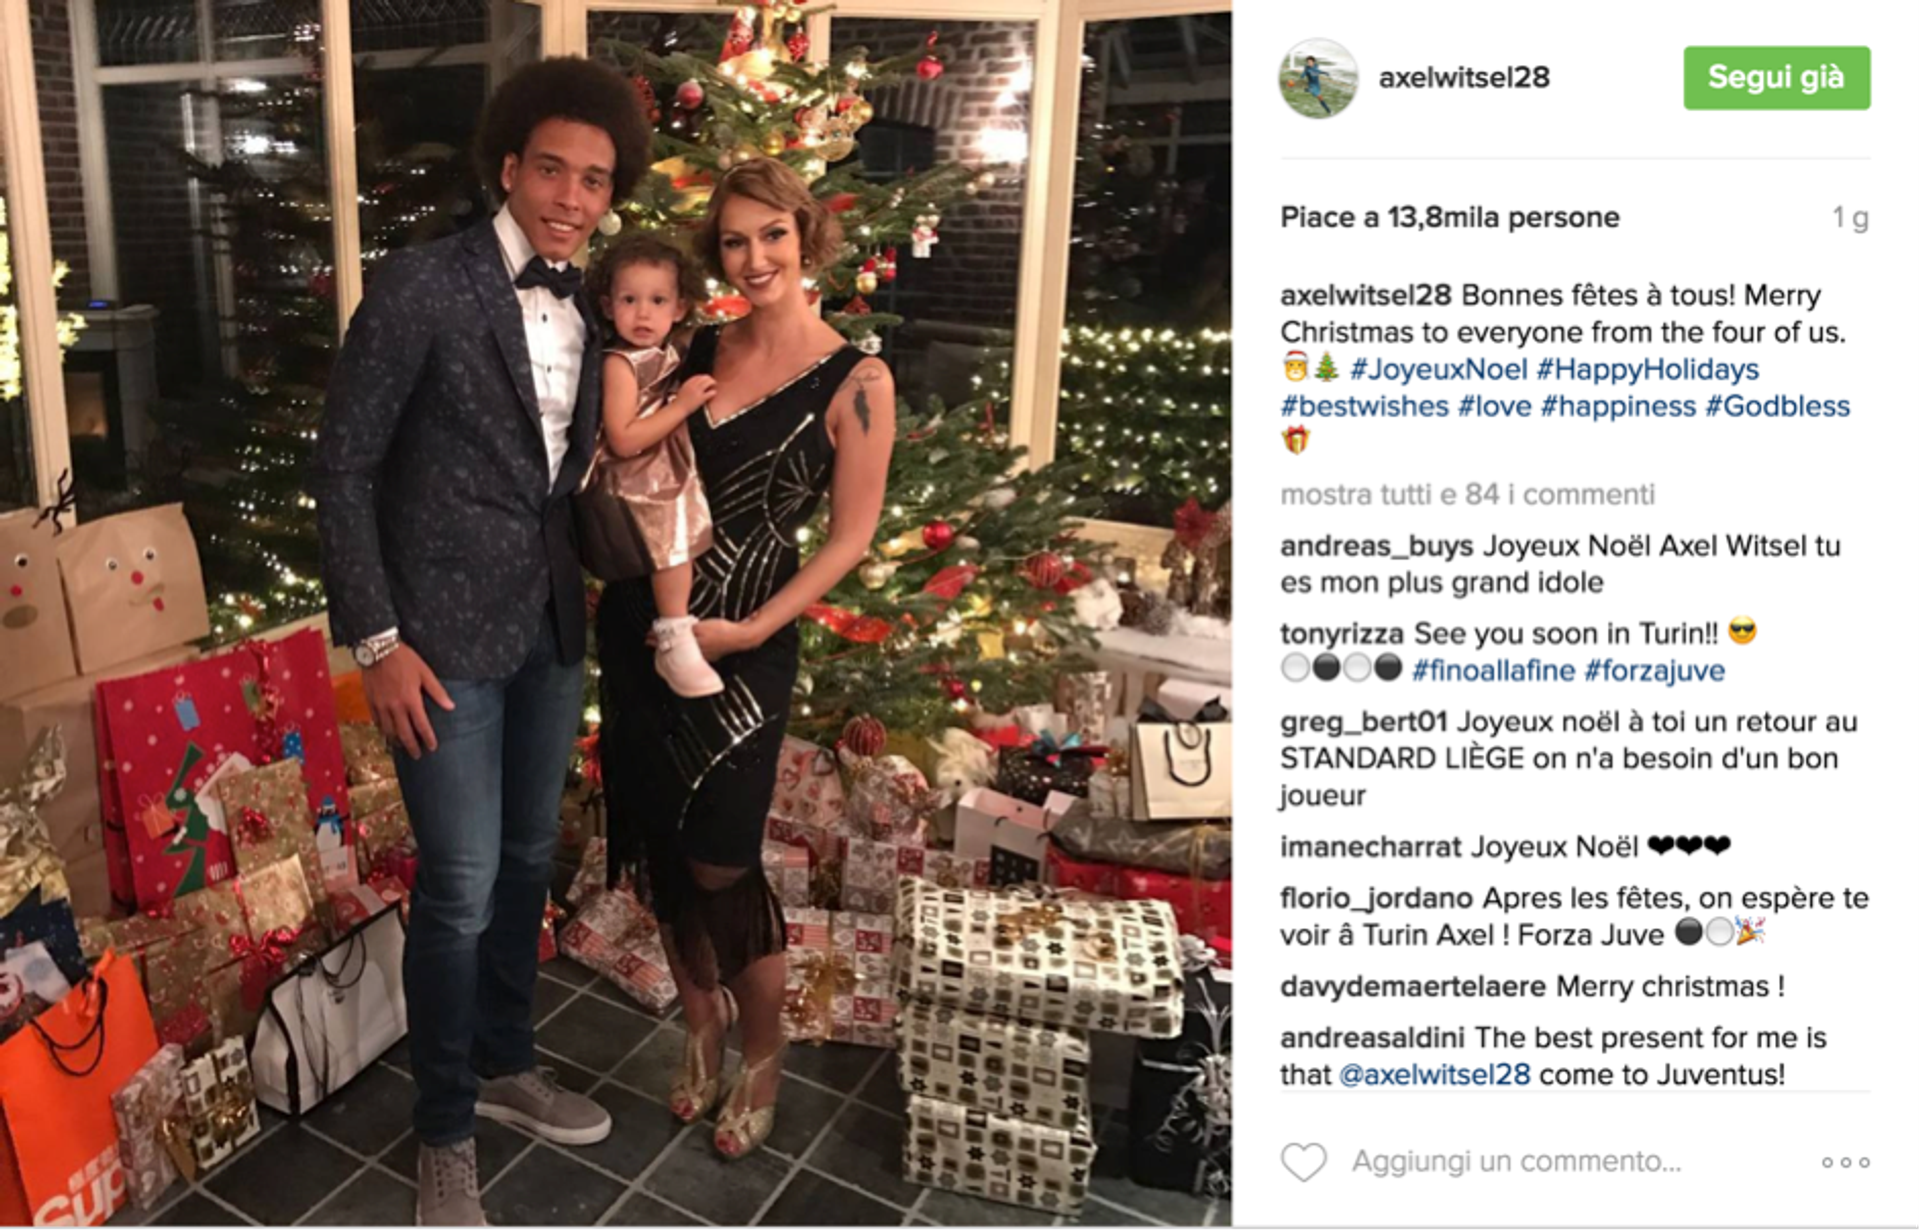Screen dimensions: 1920x1230
Task: Open the #JoyeuxNoel hashtag link
Action: point(1438,369)
